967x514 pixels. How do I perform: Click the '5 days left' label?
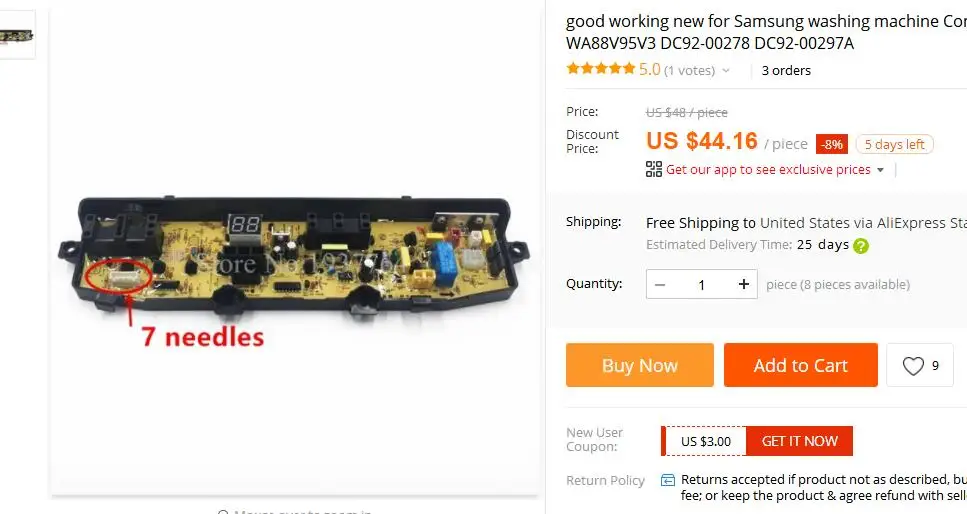[x=894, y=144]
